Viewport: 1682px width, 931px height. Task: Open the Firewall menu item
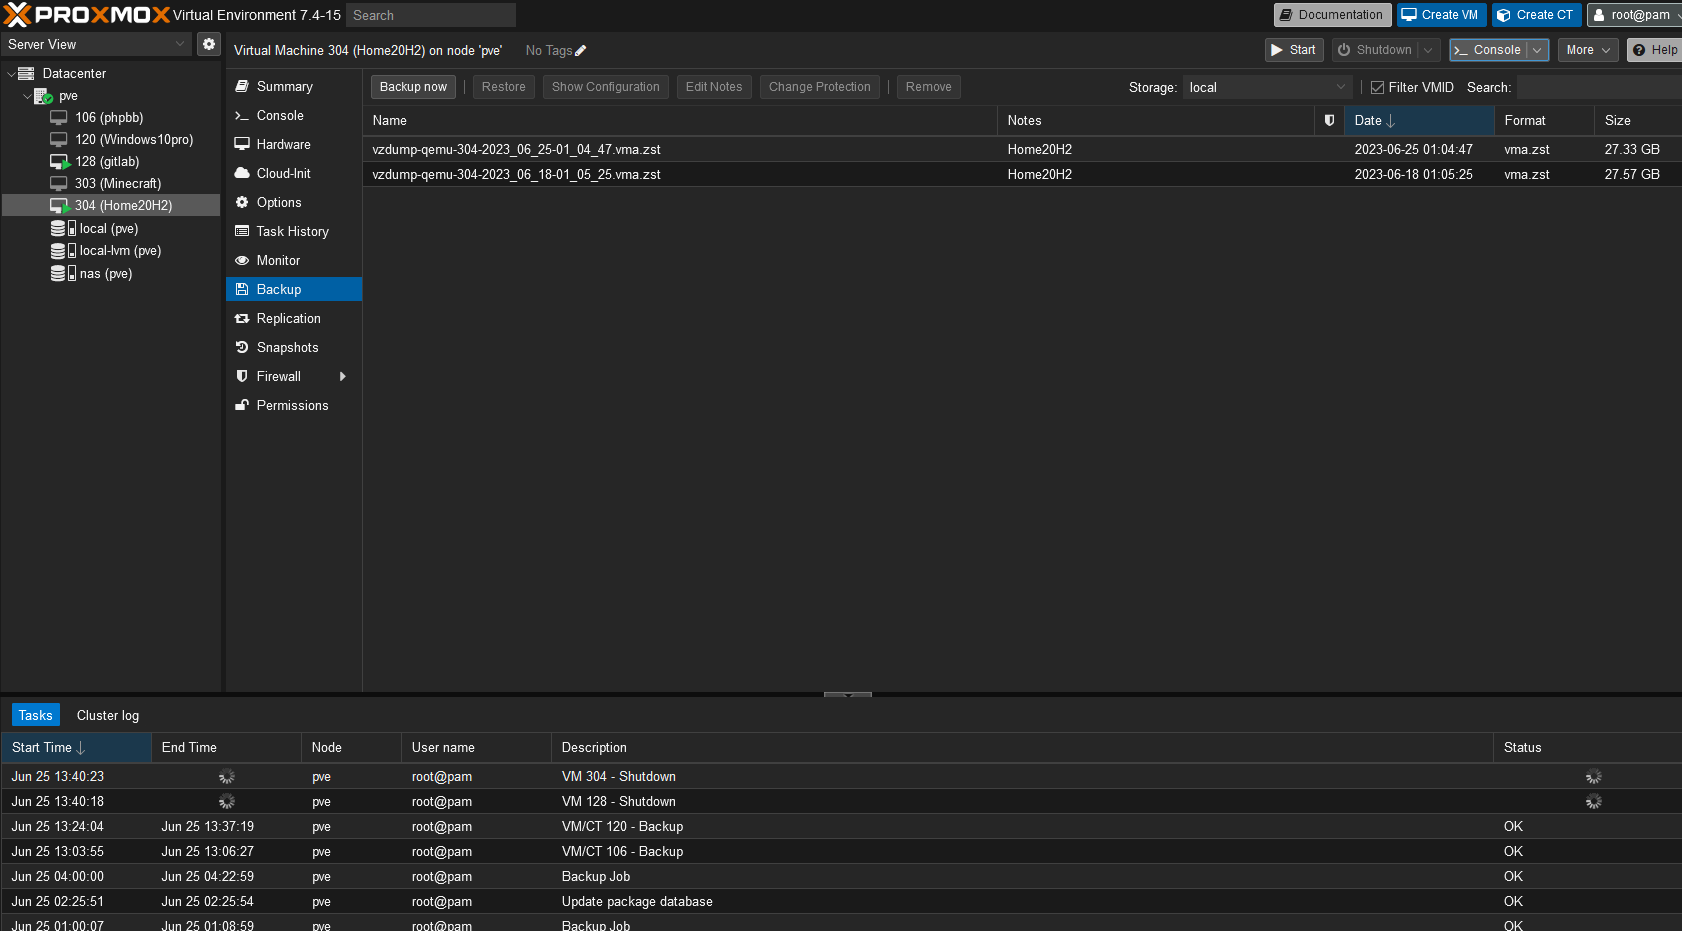pyautogui.click(x=294, y=376)
